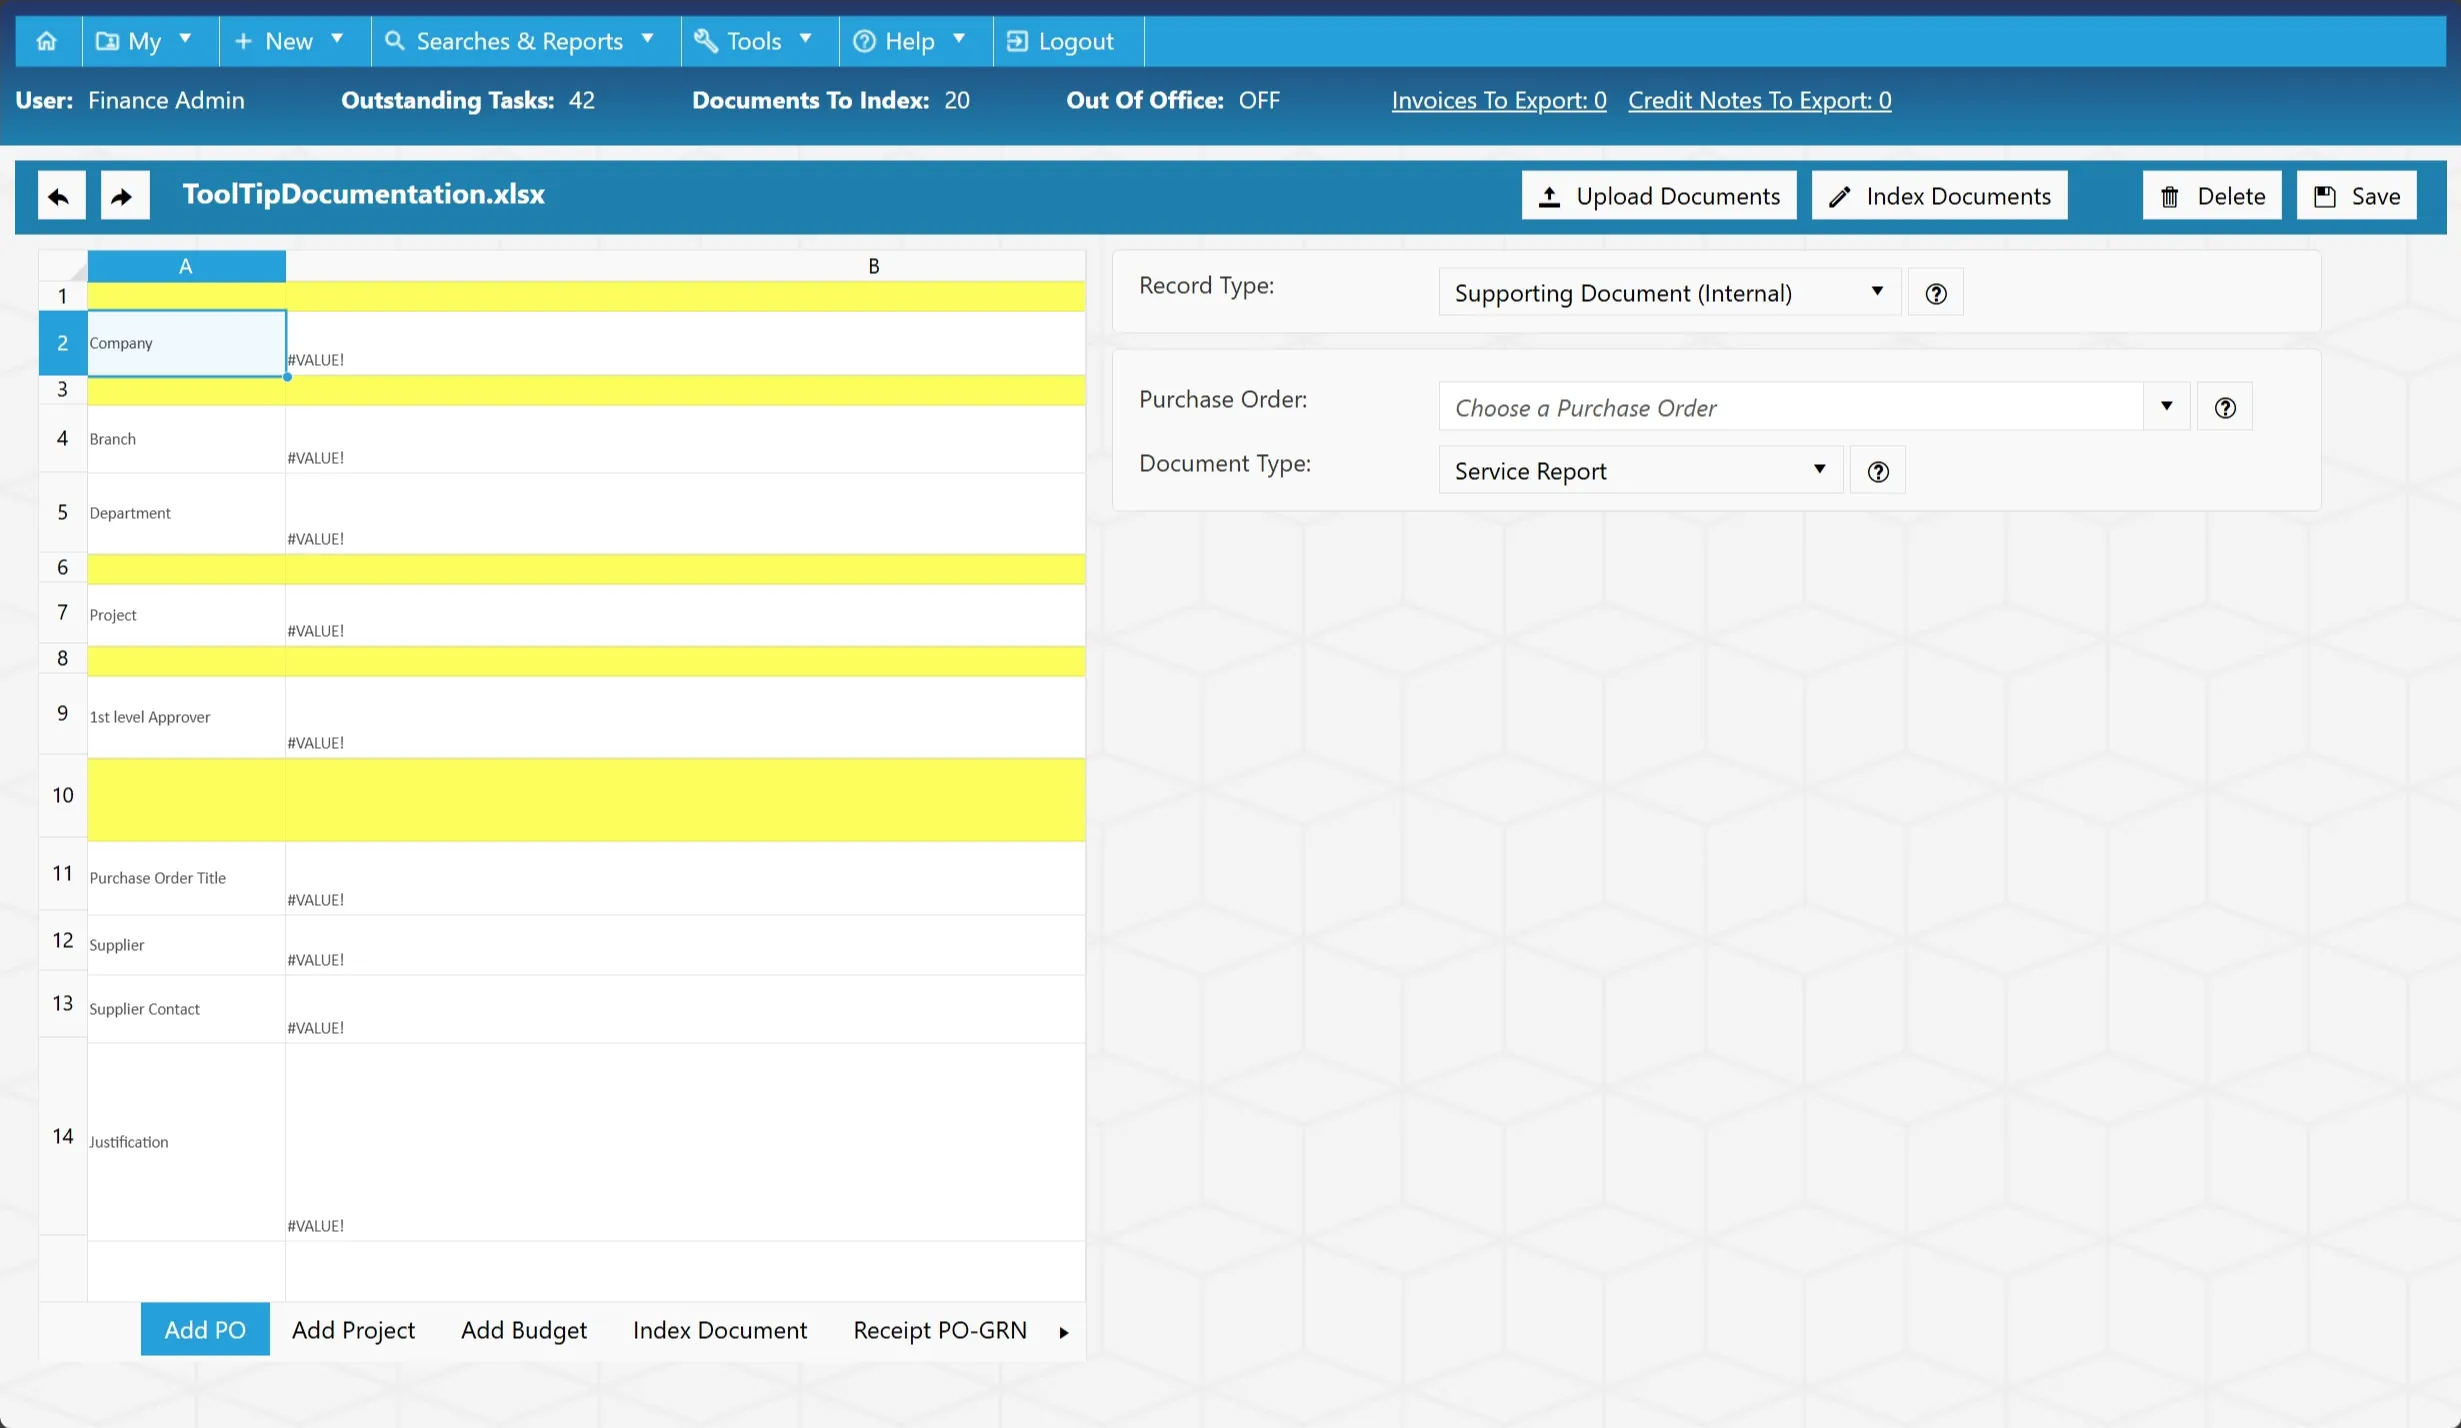This screenshot has width=2461, height=1428.
Task: Switch to Add Budget sheet tab
Action: (x=524, y=1330)
